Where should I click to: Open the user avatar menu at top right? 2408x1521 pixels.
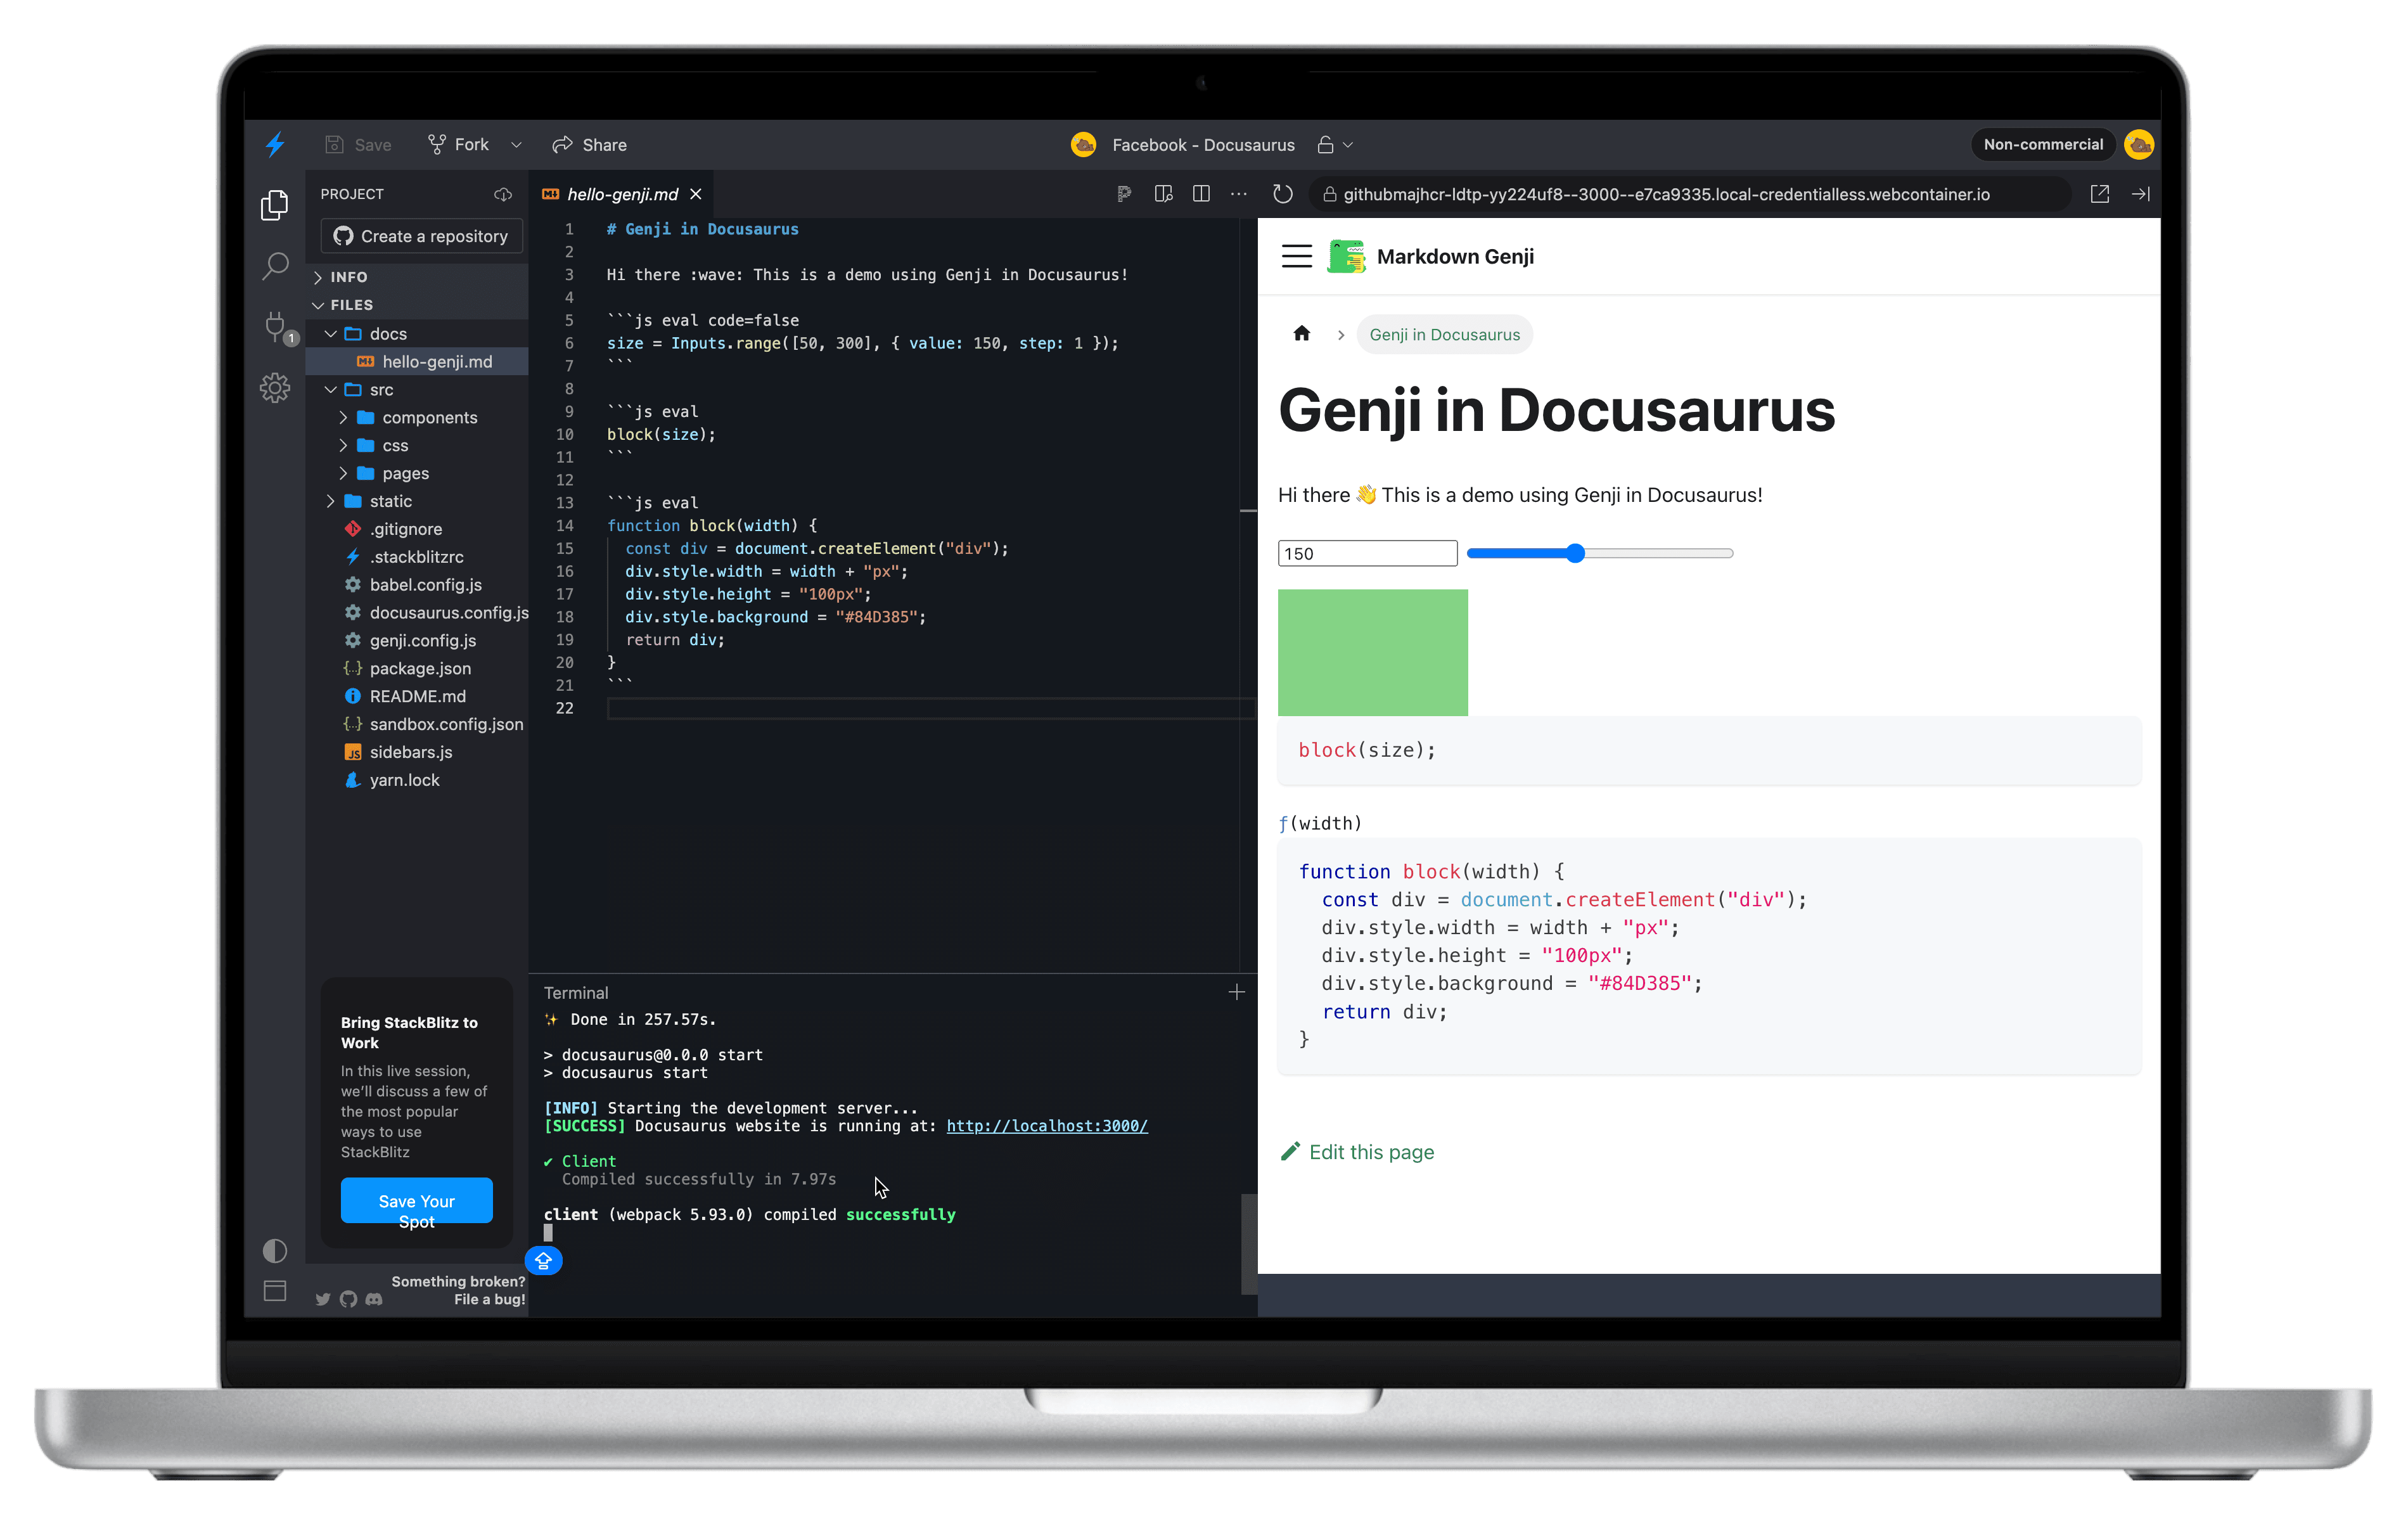[x=2139, y=144]
